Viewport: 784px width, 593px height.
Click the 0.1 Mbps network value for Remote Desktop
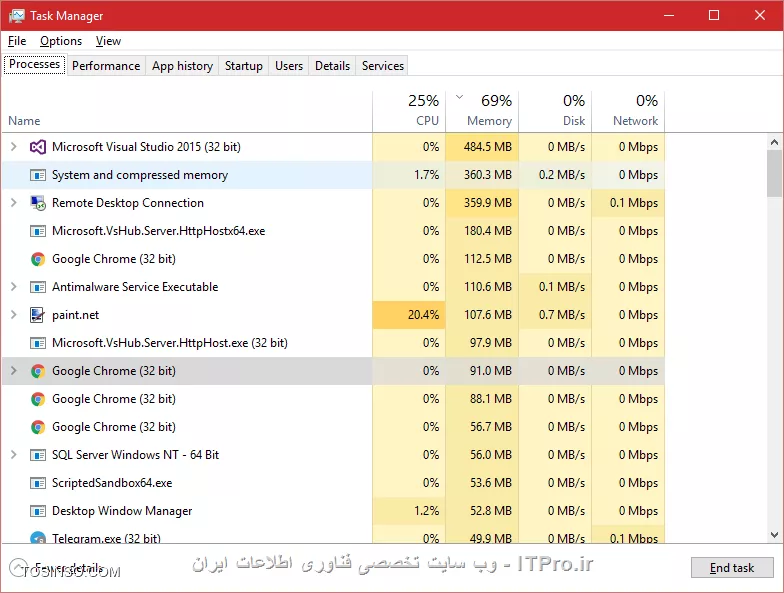click(x=634, y=203)
